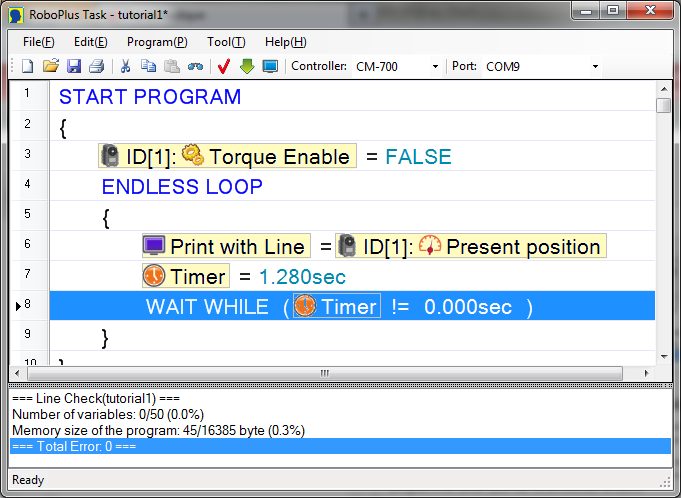Expand the Port COM9 dropdown

(x=595, y=67)
